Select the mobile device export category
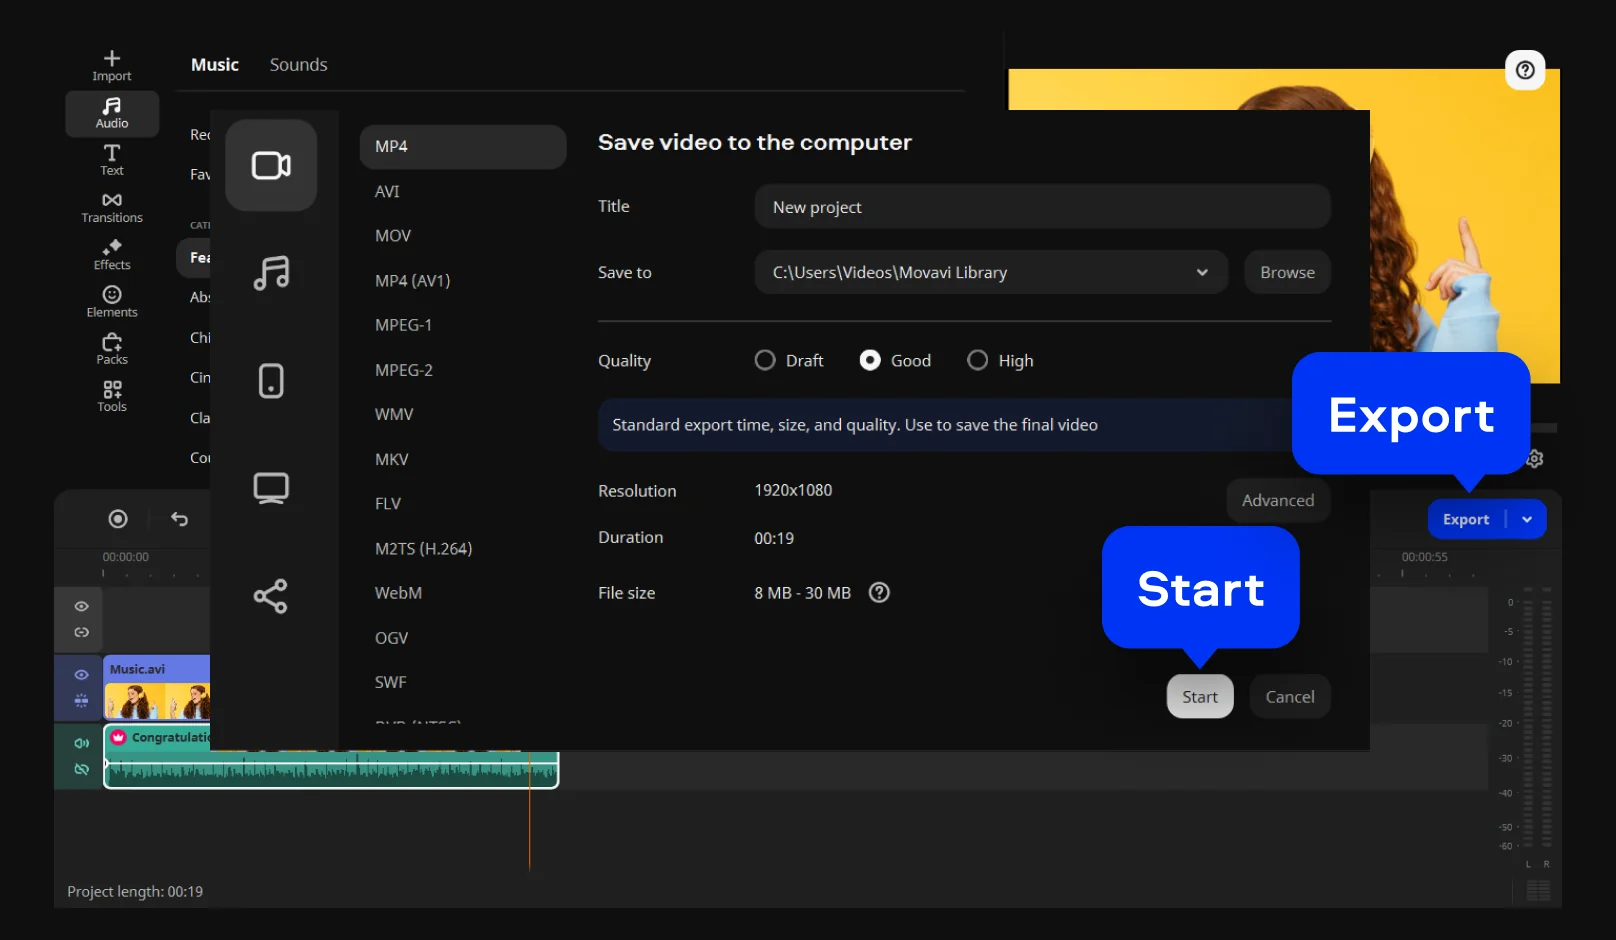Screen dimensions: 1616x940 click(271, 380)
